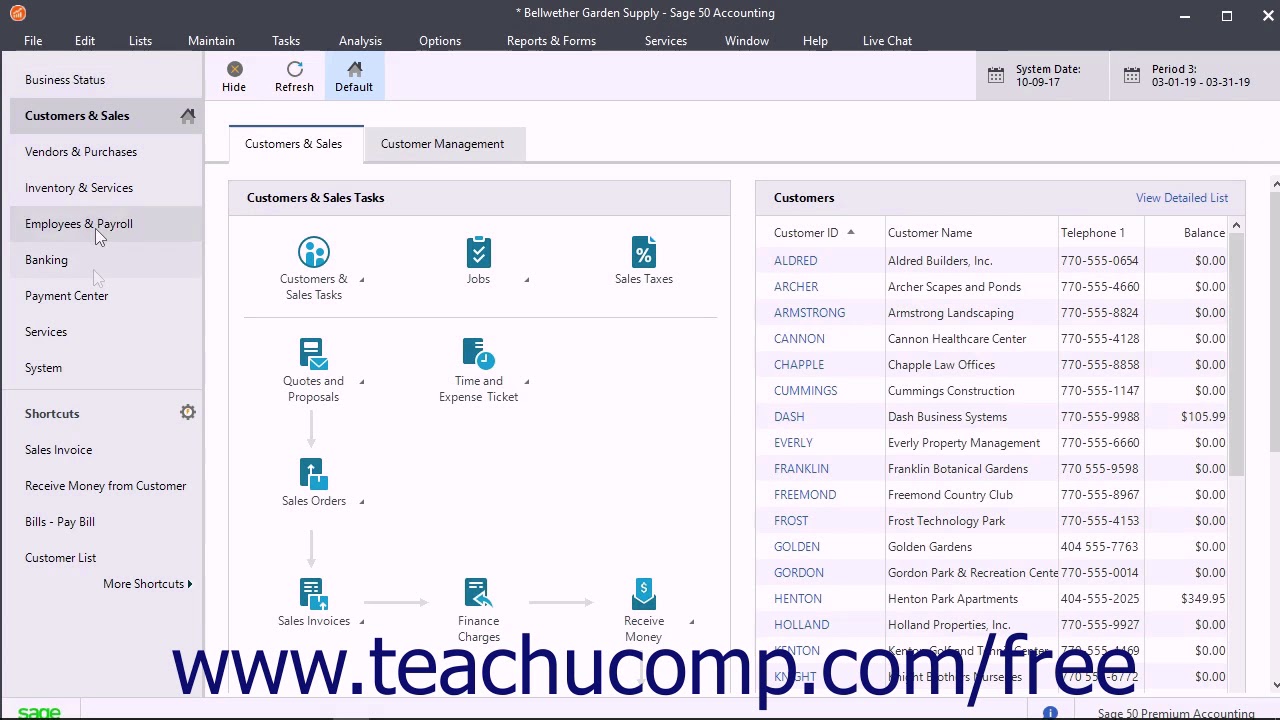Expand the Receive Money dropdown arrow
Viewport: 1280px width, 720px height.
(x=692, y=622)
